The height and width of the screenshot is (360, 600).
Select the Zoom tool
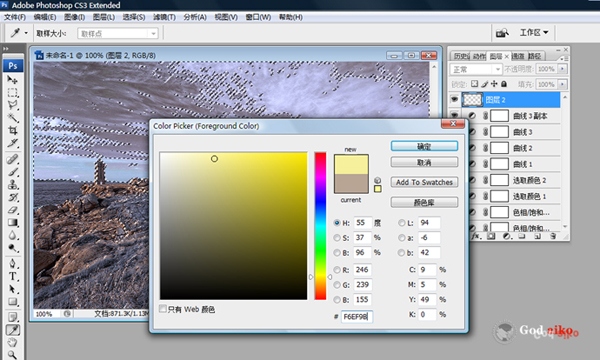point(13,355)
